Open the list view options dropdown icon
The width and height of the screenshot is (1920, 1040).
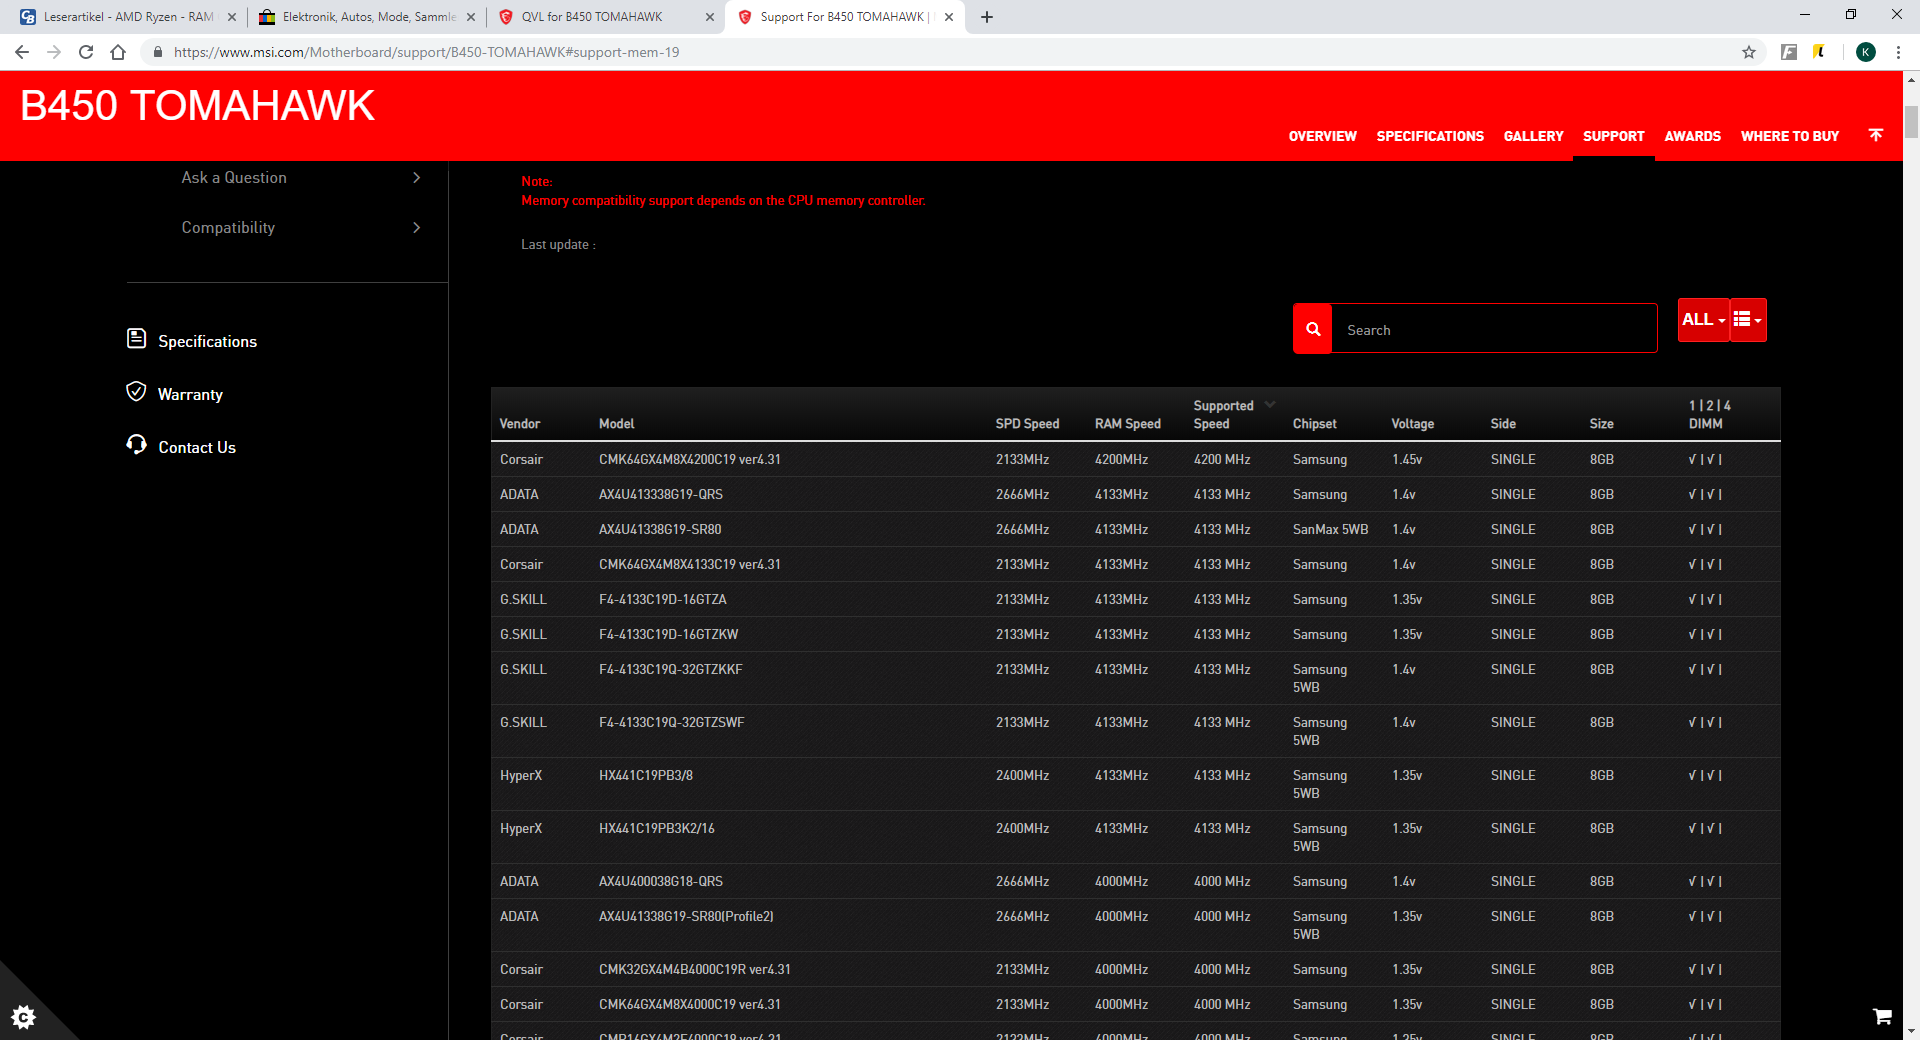point(1748,320)
